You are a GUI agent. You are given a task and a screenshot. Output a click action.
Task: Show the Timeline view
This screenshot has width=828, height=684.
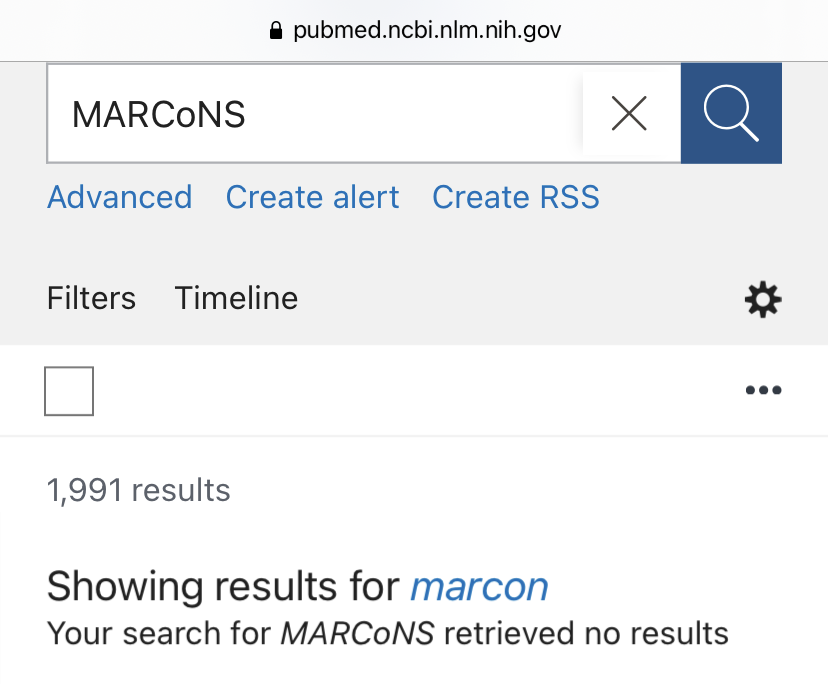[x=236, y=298]
